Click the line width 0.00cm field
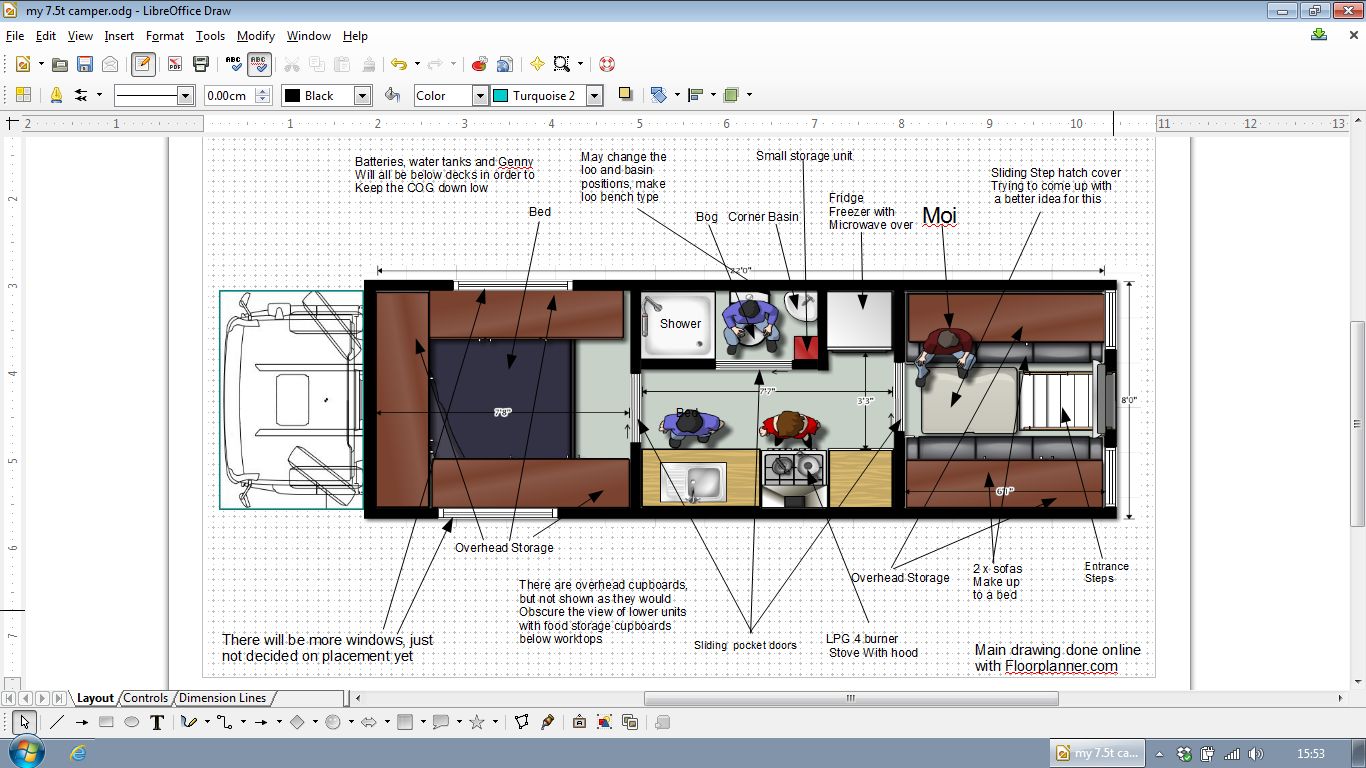1366x768 pixels. 229,96
